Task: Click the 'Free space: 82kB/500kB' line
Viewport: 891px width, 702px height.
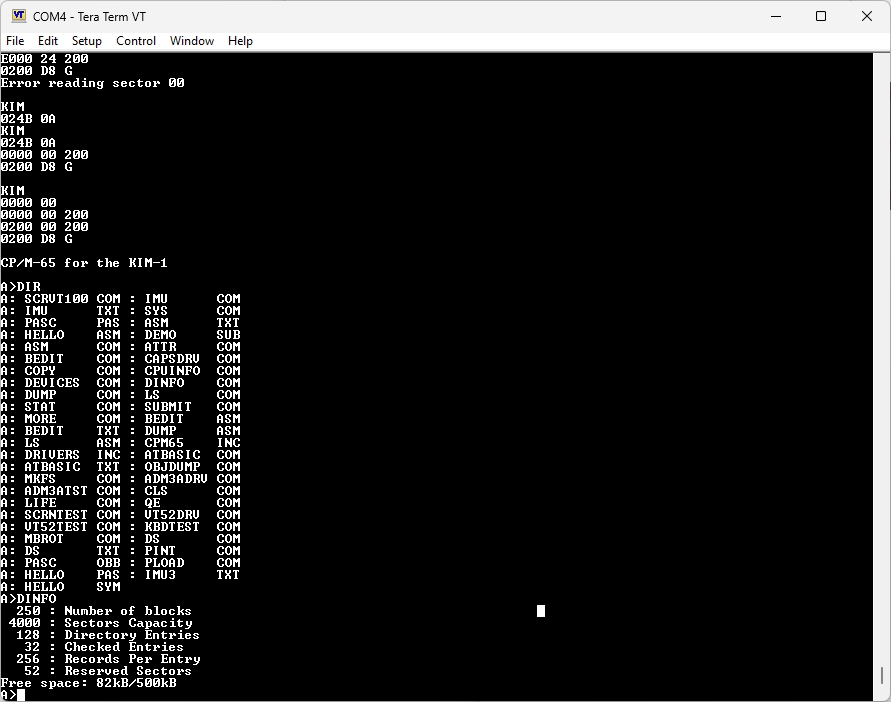Action: tap(88, 683)
